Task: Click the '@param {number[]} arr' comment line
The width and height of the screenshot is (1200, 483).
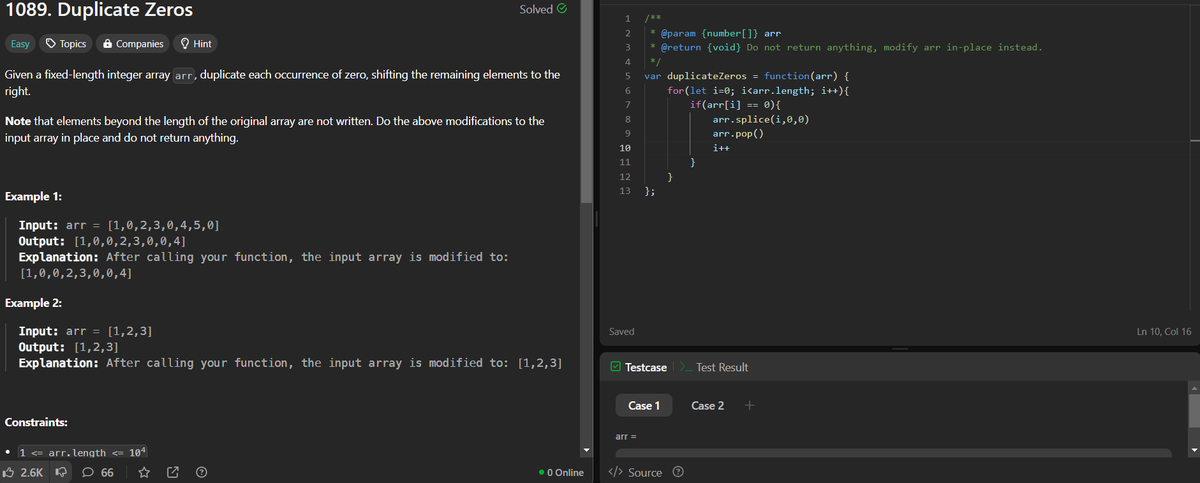Action: point(715,33)
